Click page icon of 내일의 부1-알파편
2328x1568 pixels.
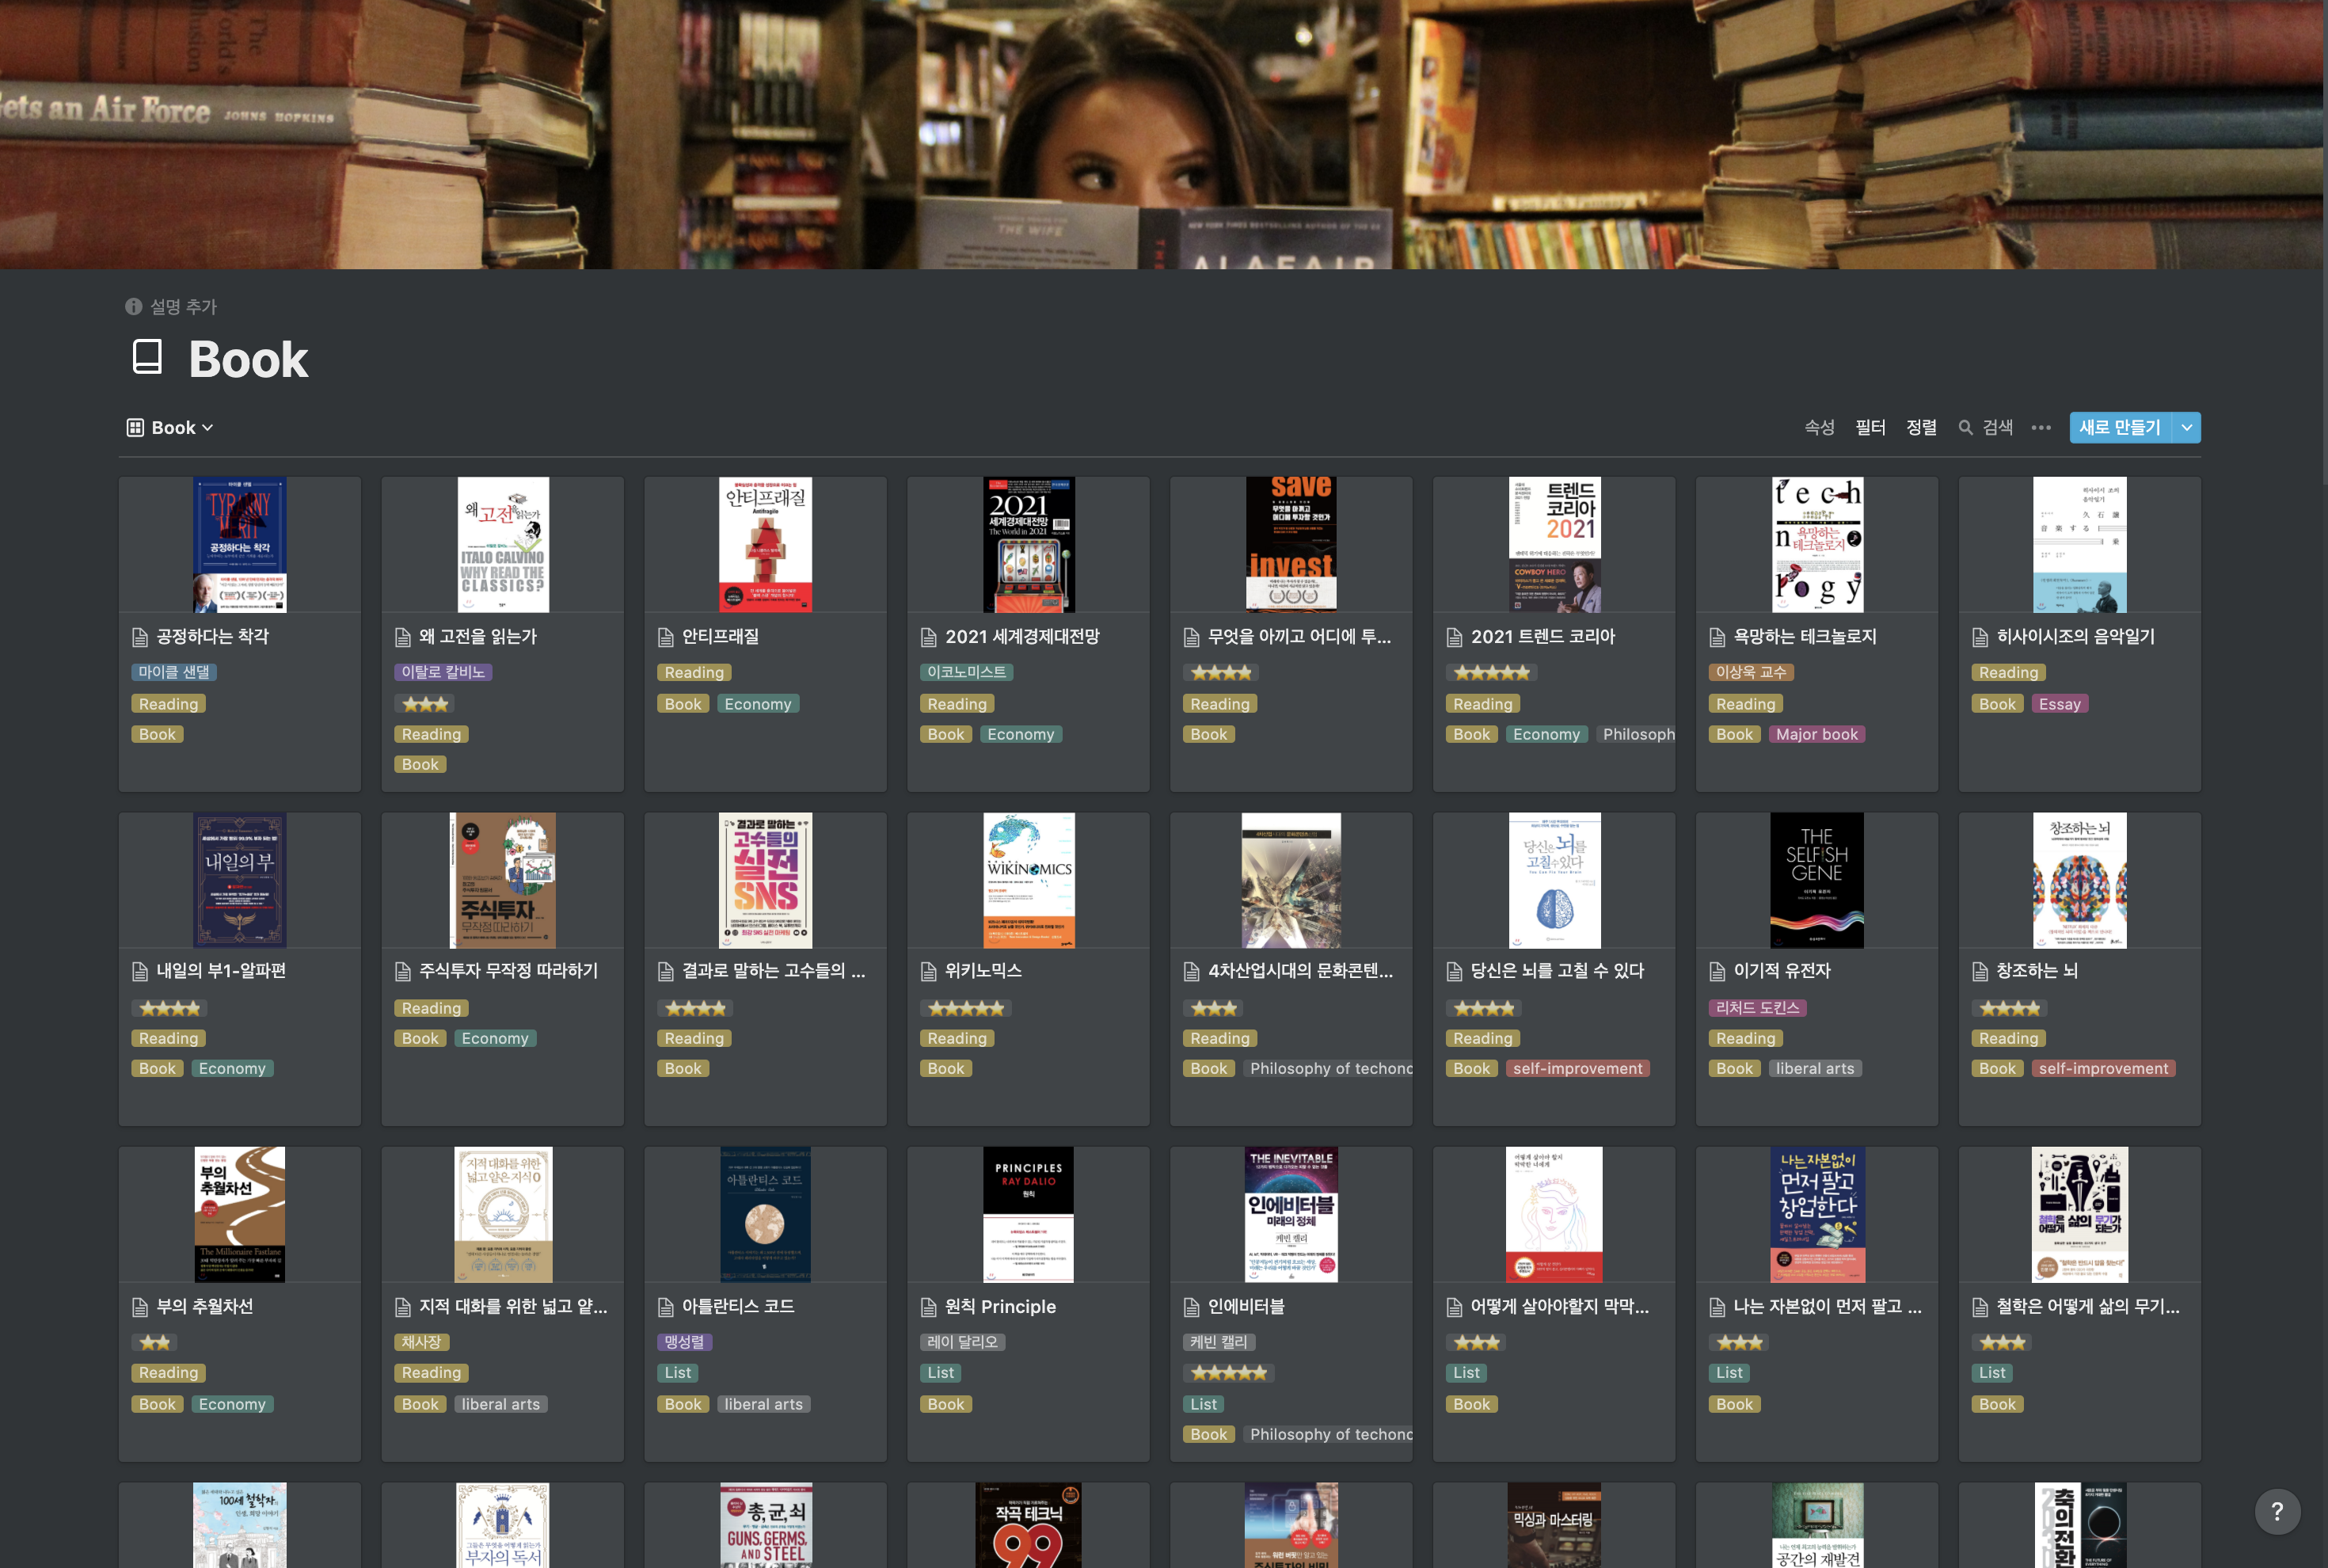pyautogui.click(x=140, y=971)
